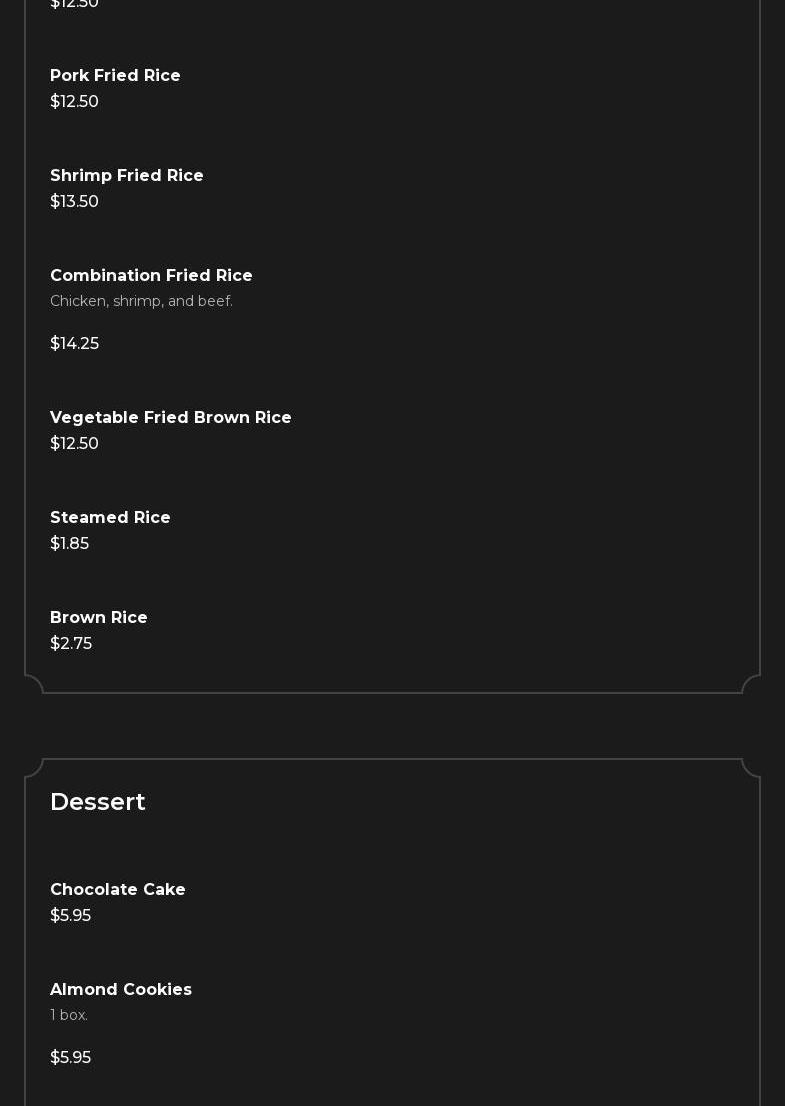Select the Pork Fried Rice item
The height and width of the screenshot is (1106, 785).
coord(115,76)
